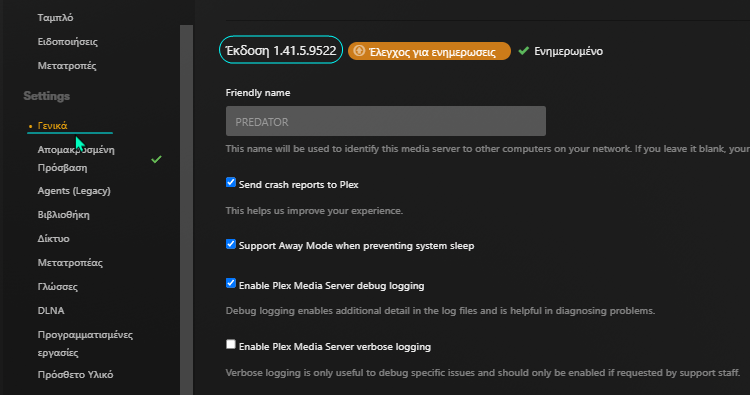This screenshot has height=395, width=750.
Task: Open DLNA settings page
Action: click(51, 310)
